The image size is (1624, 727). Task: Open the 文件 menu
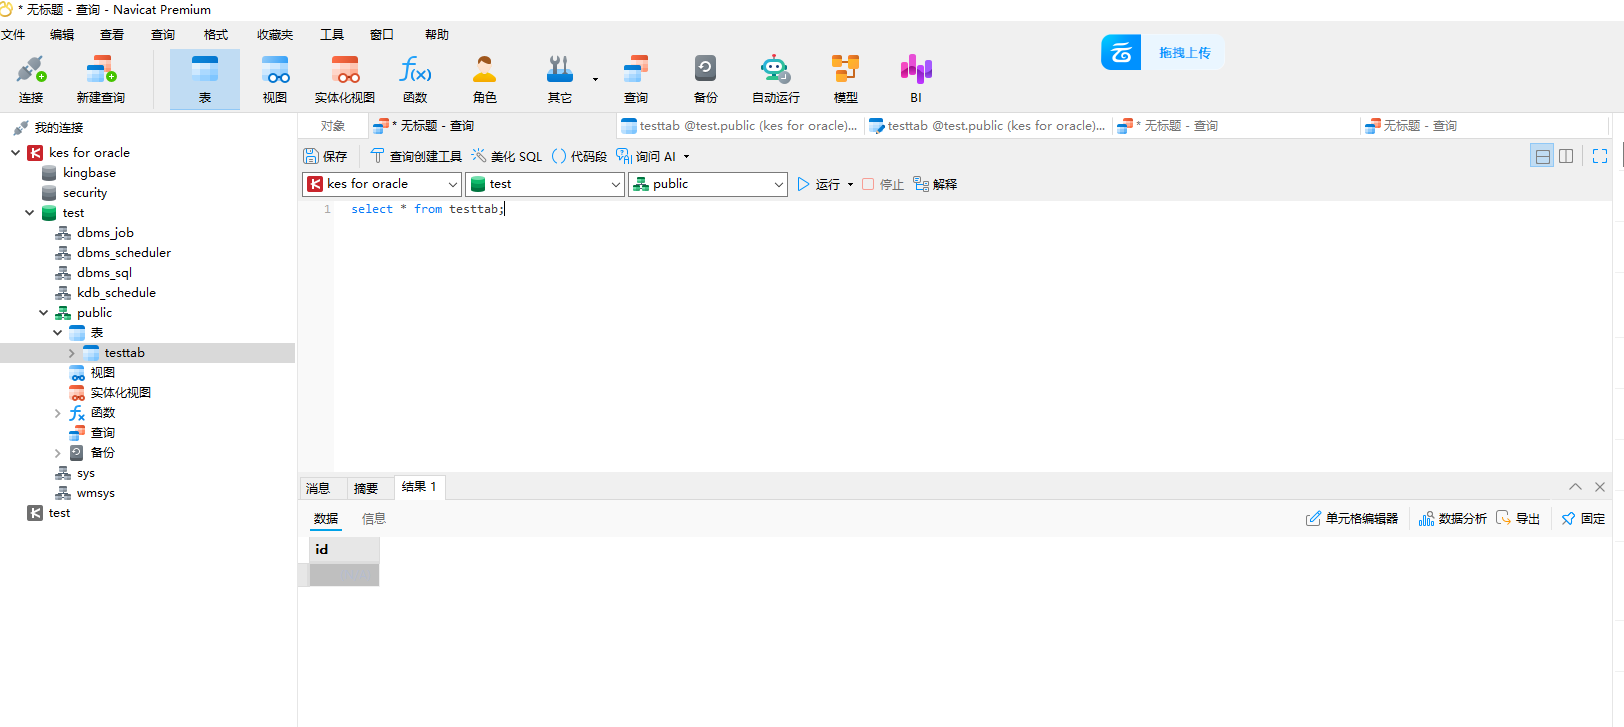point(13,35)
